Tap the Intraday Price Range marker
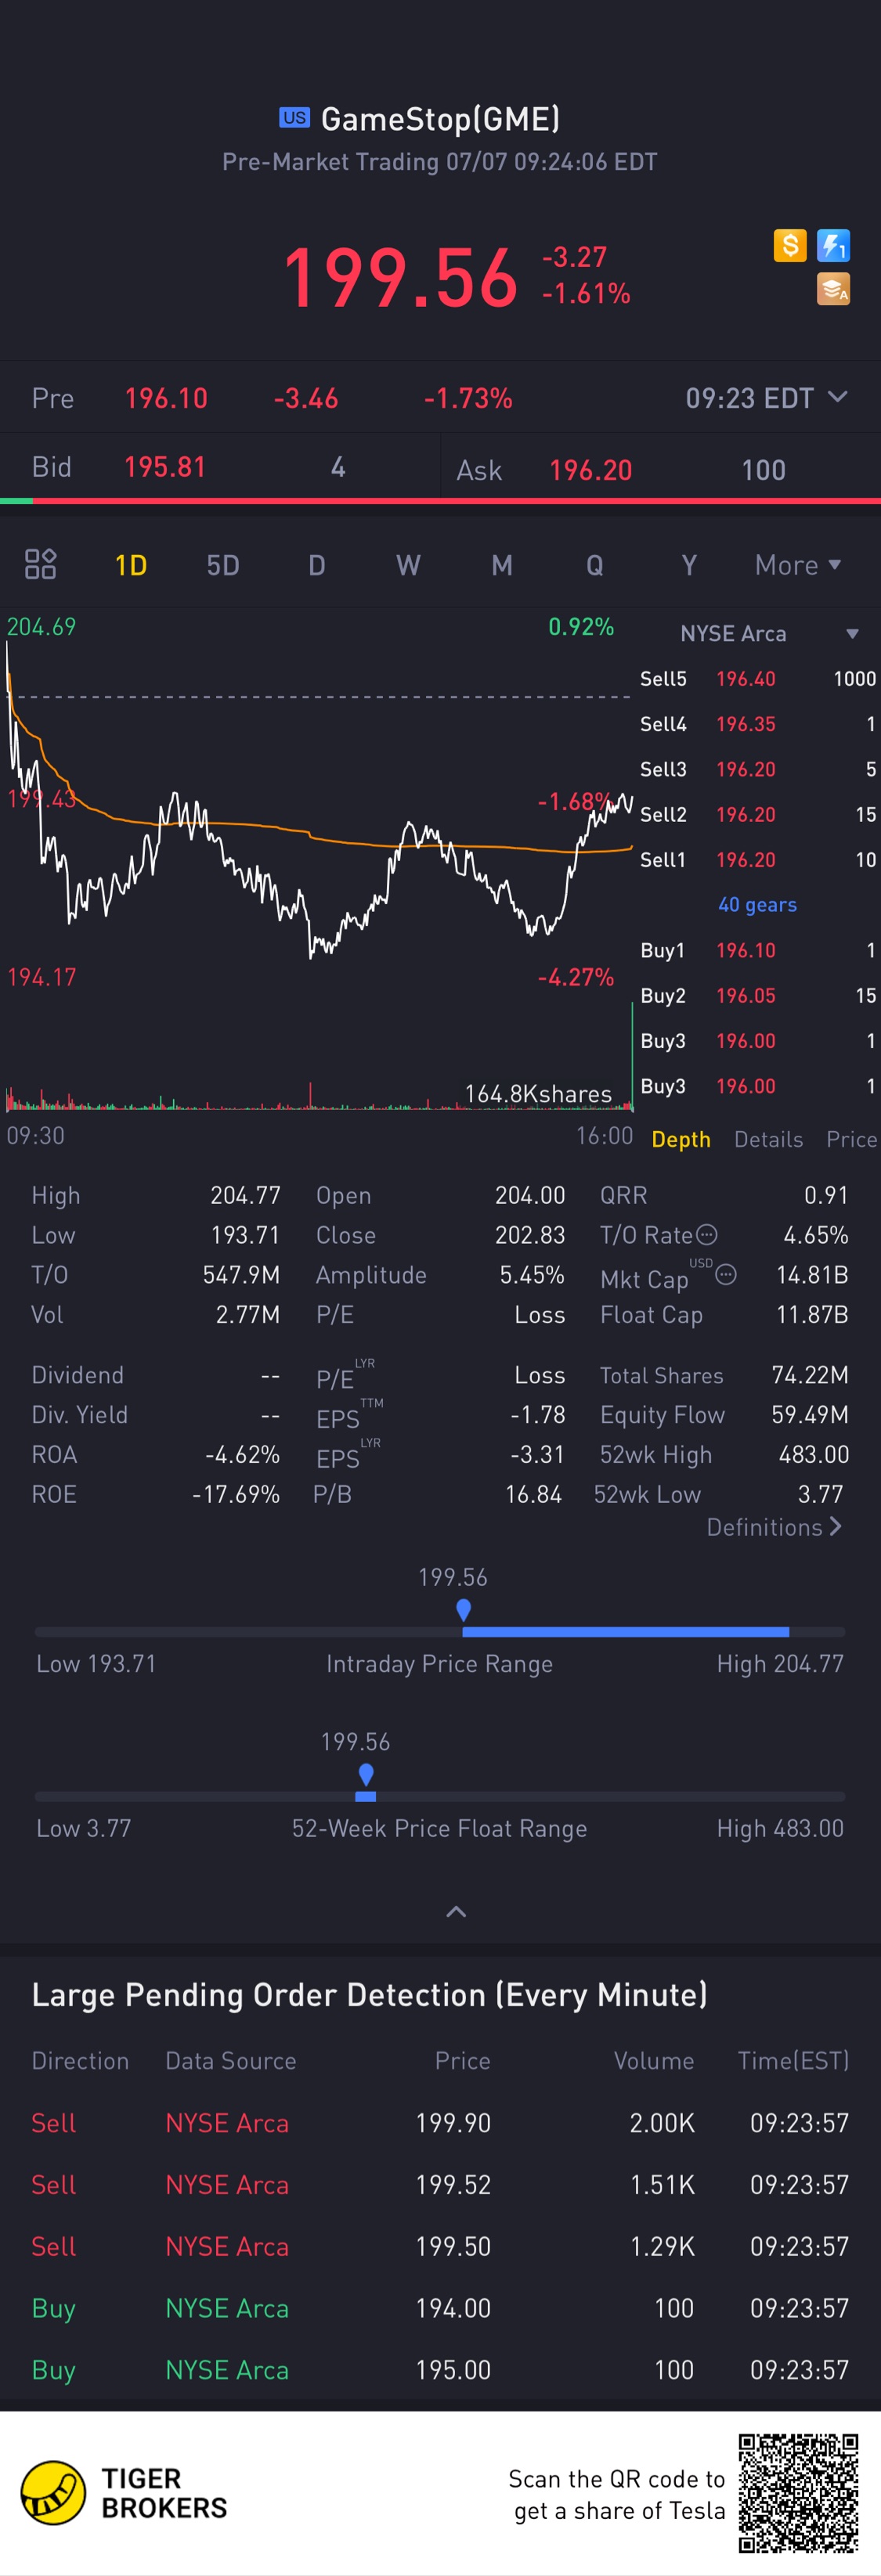The width and height of the screenshot is (881, 2576). (463, 1609)
